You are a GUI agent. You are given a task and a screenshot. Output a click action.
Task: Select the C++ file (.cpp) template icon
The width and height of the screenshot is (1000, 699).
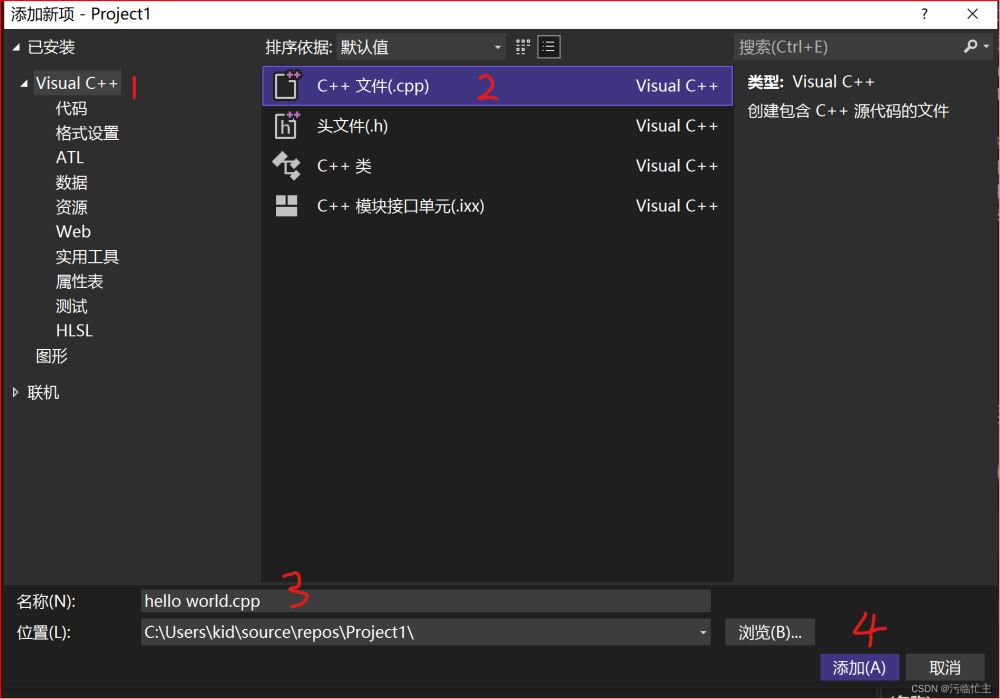tap(287, 86)
